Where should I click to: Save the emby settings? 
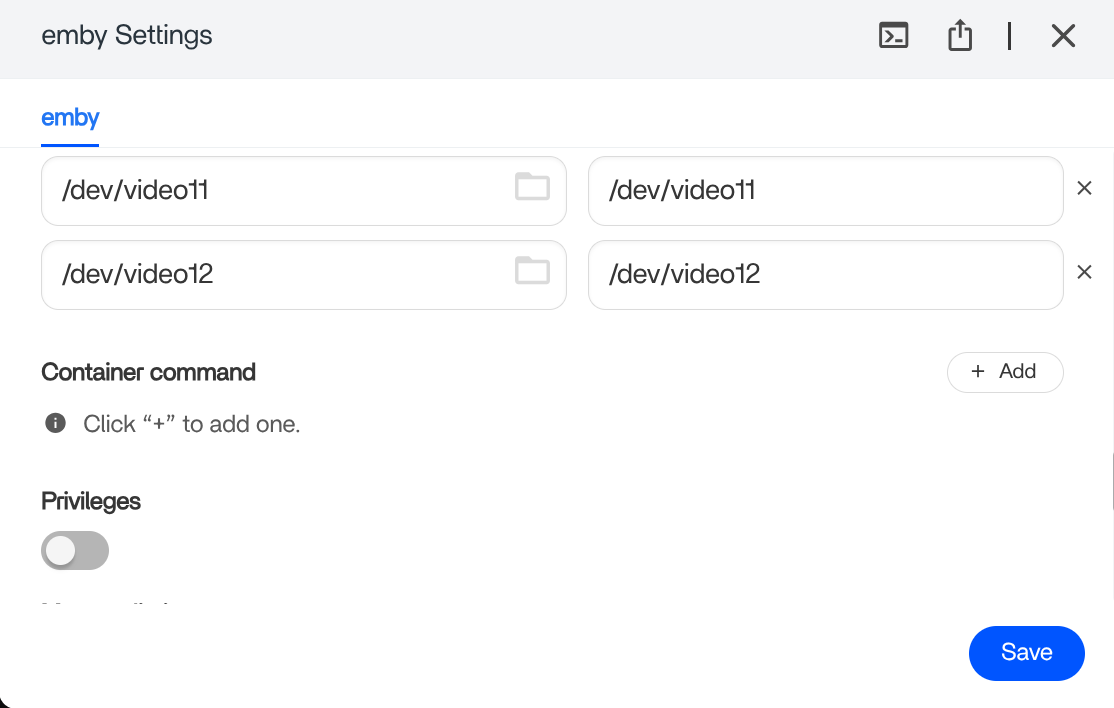tap(1026, 653)
